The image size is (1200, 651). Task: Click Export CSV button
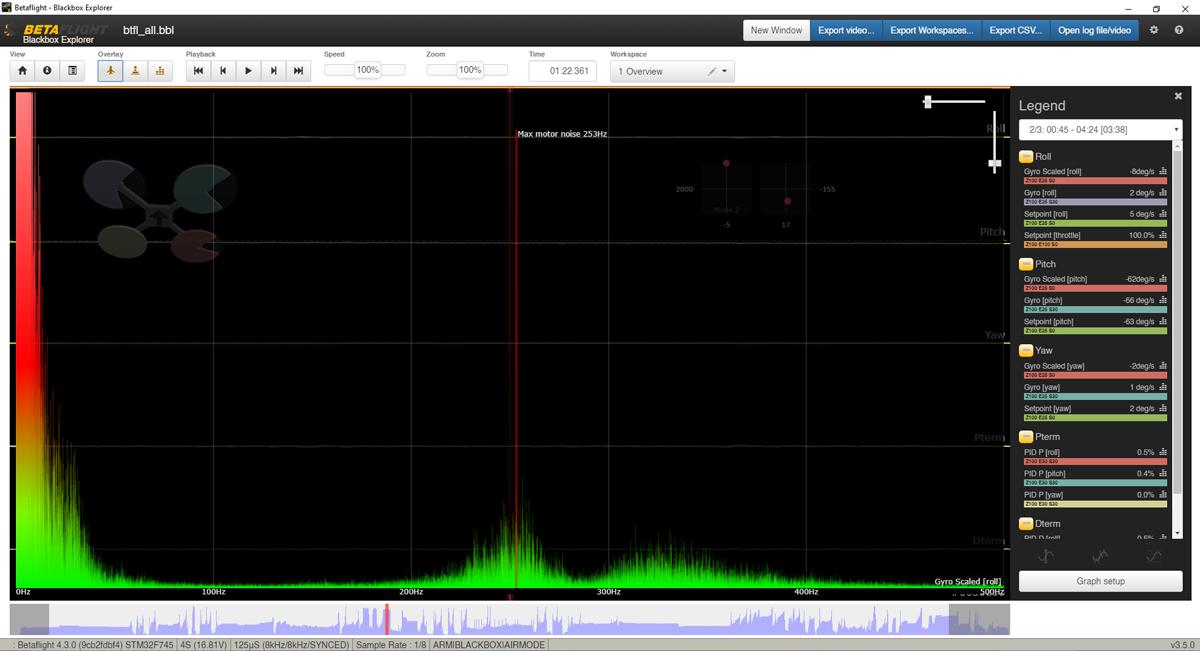(x=1015, y=30)
